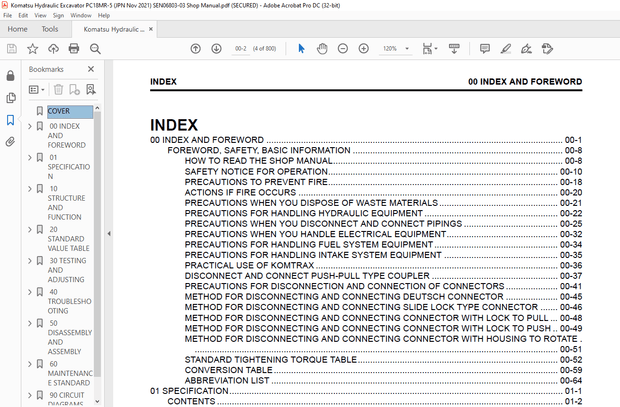This screenshot has width=620, height=407.
Task: Go to next page arrow icon
Action: coord(216,49)
